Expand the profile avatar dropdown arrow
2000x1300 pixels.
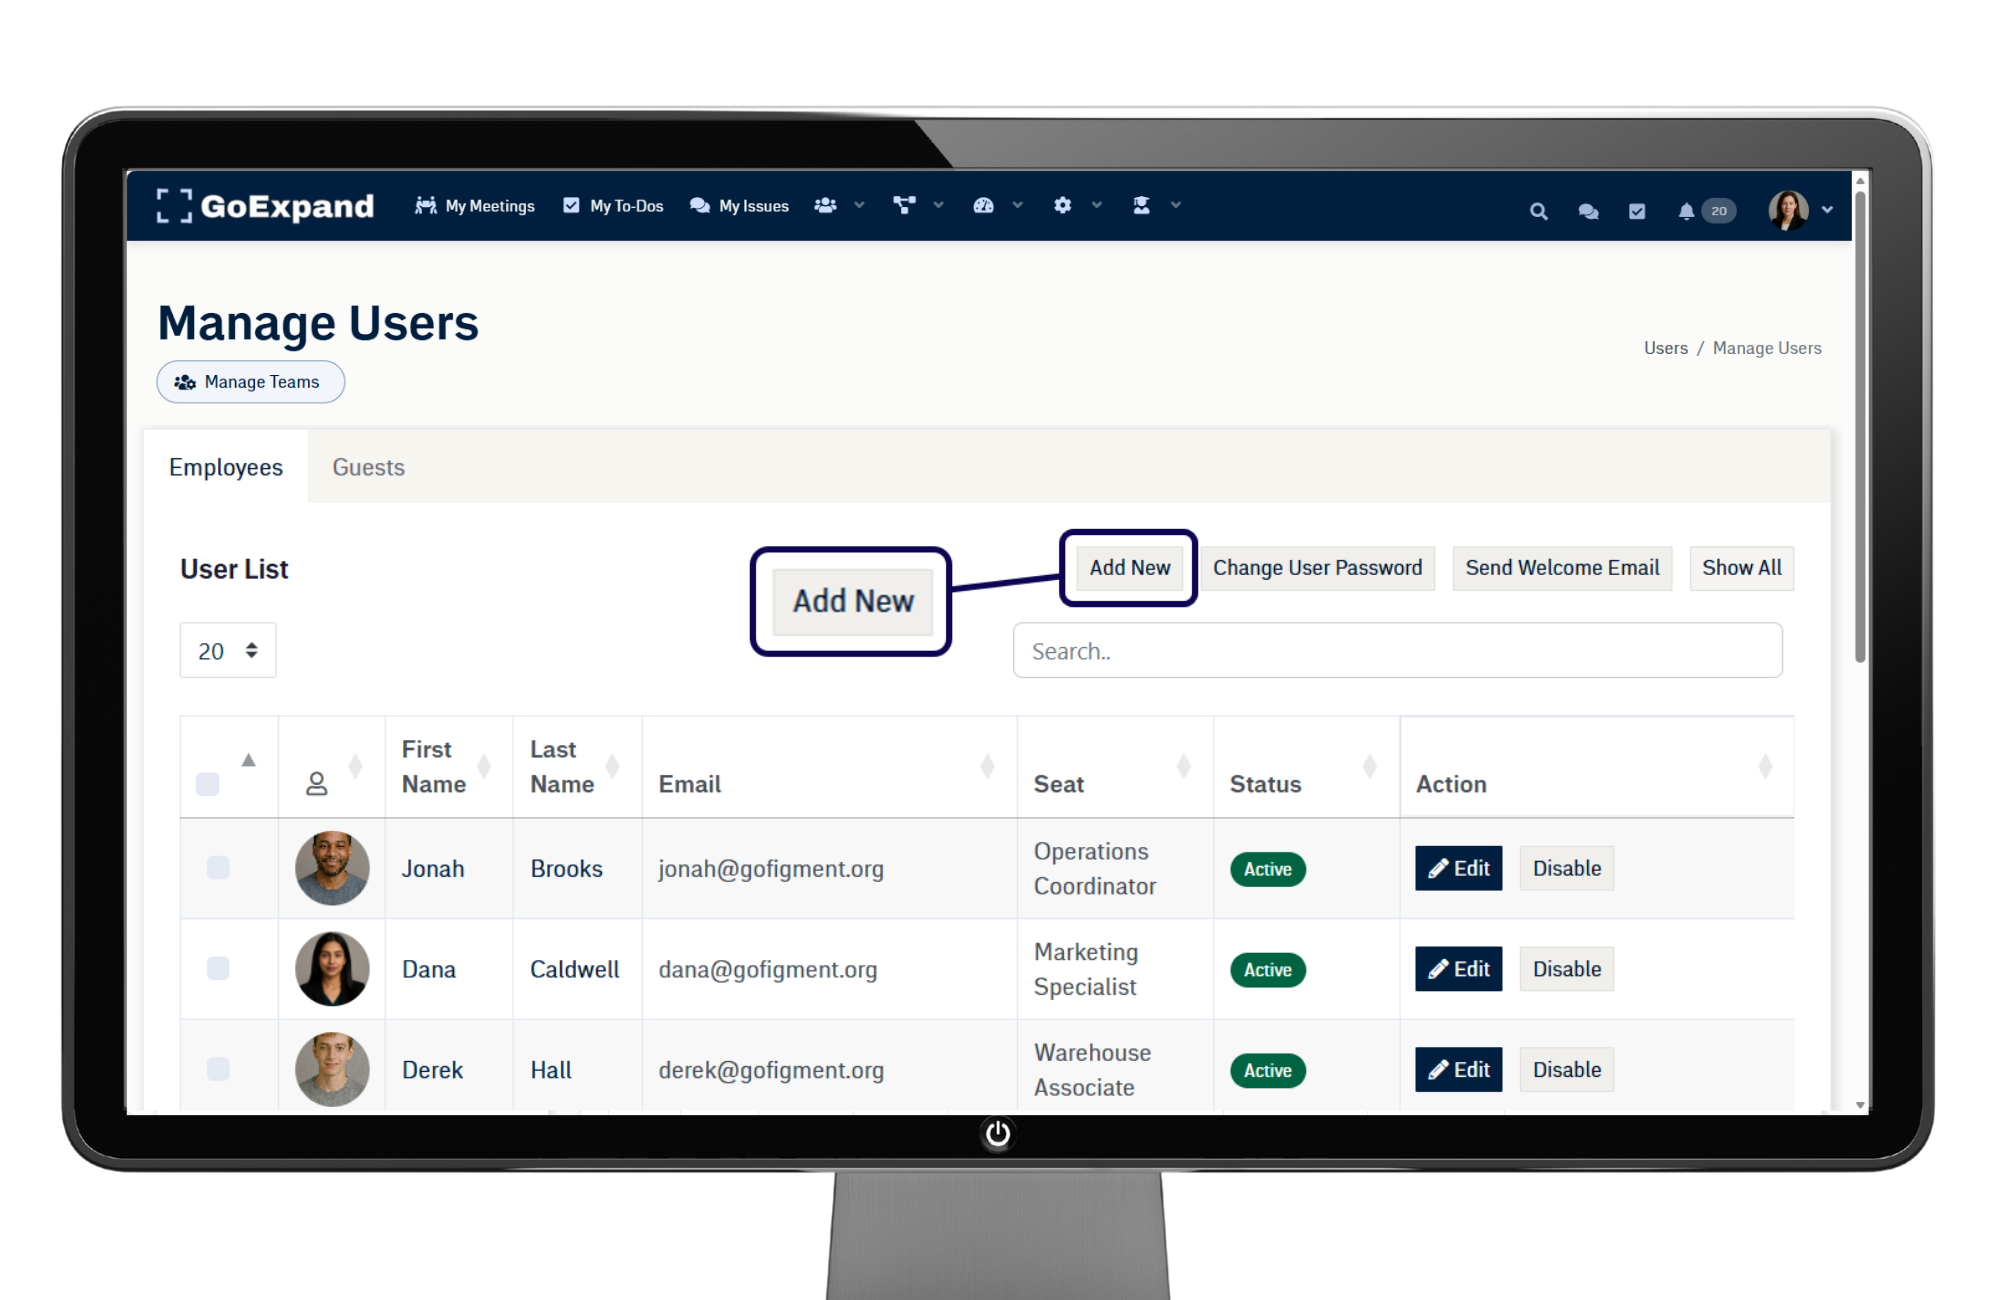coord(1828,210)
